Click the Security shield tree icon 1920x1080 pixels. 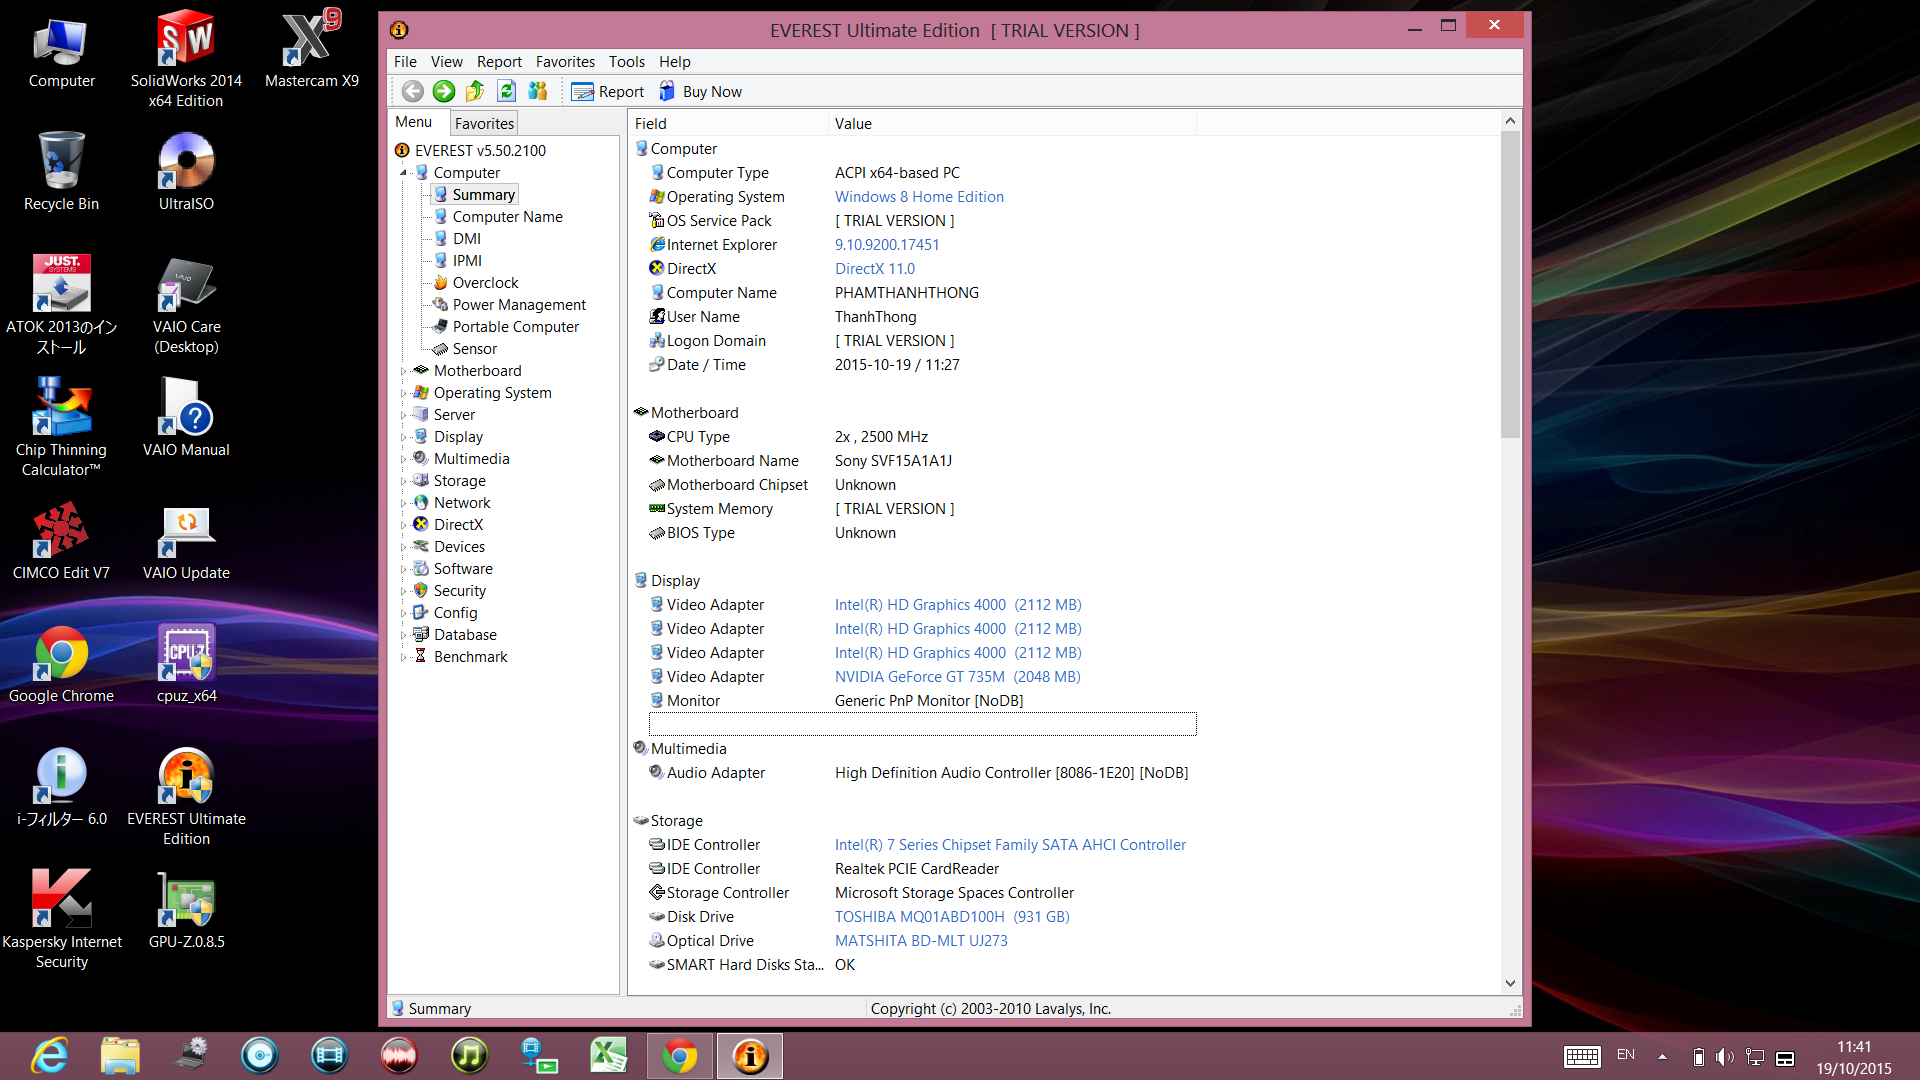pos(421,590)
